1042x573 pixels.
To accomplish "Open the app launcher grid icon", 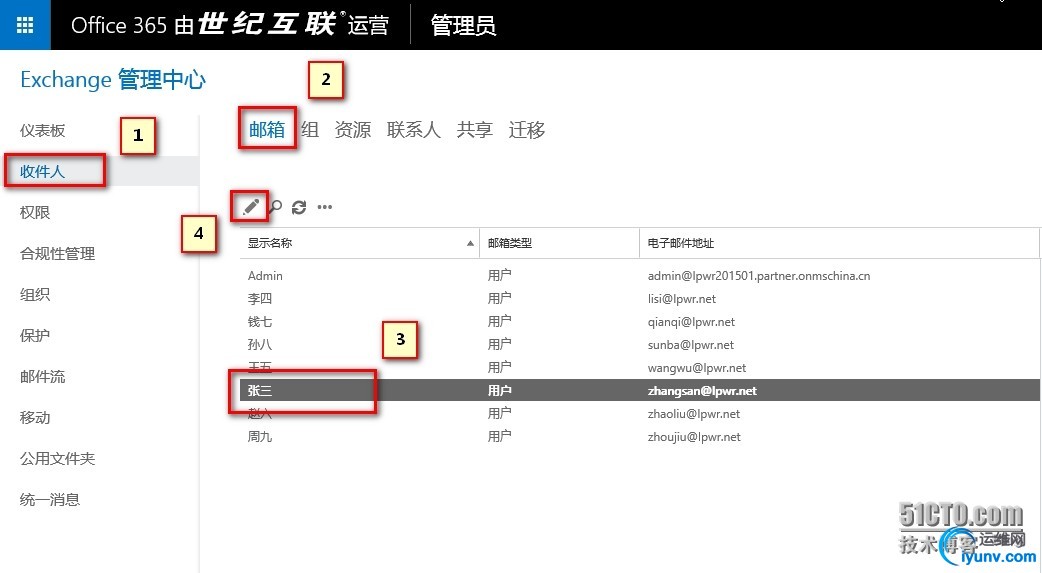I will tap(25, 25).
